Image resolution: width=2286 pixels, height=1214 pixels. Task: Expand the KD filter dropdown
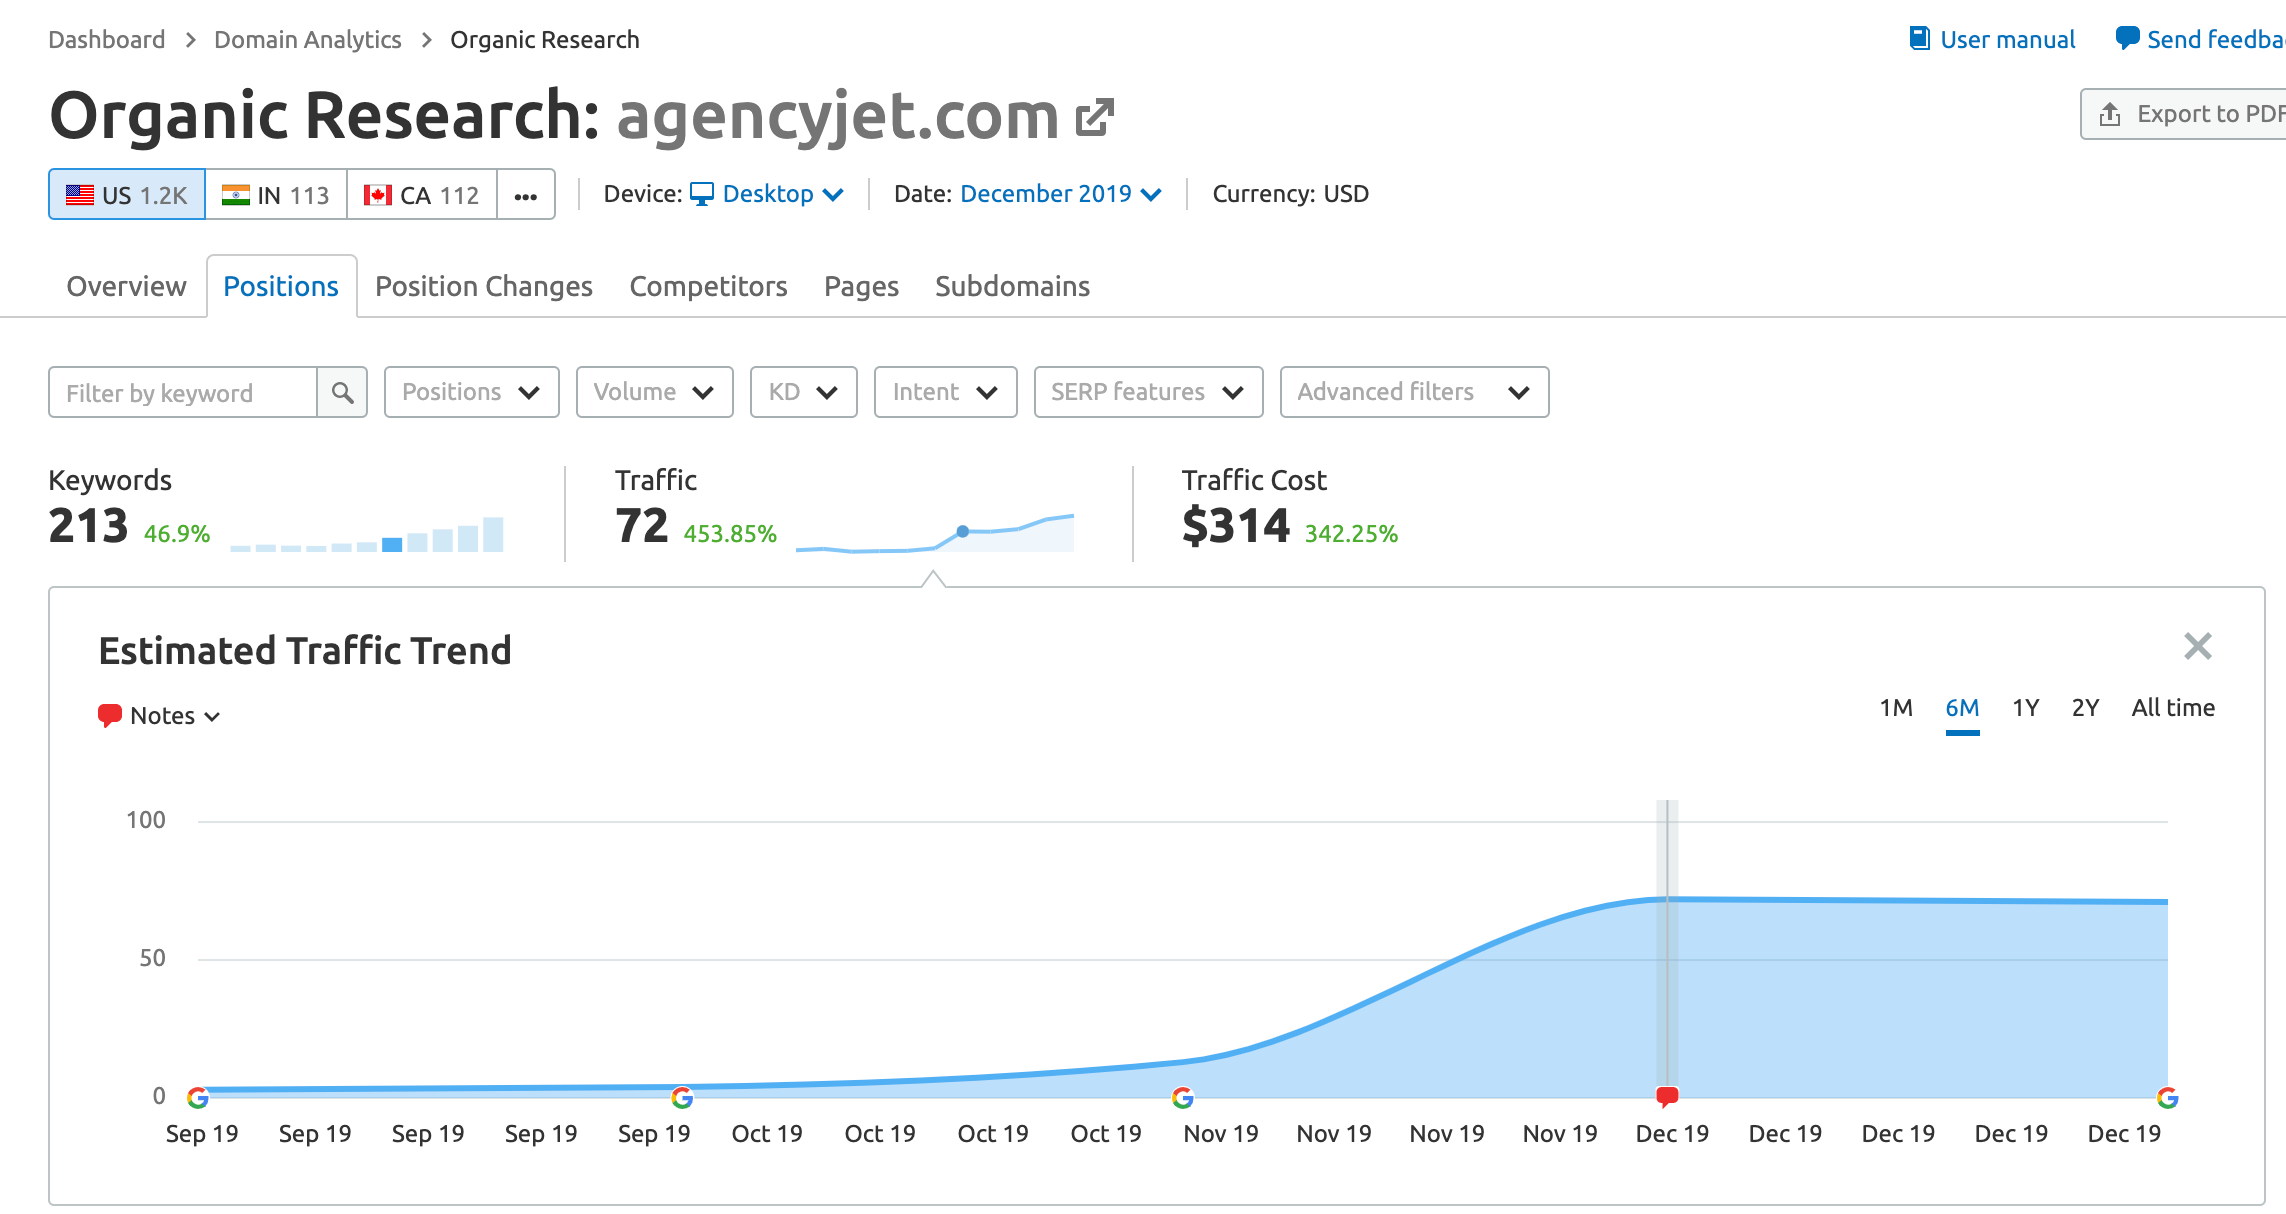[x=801, y=392]
